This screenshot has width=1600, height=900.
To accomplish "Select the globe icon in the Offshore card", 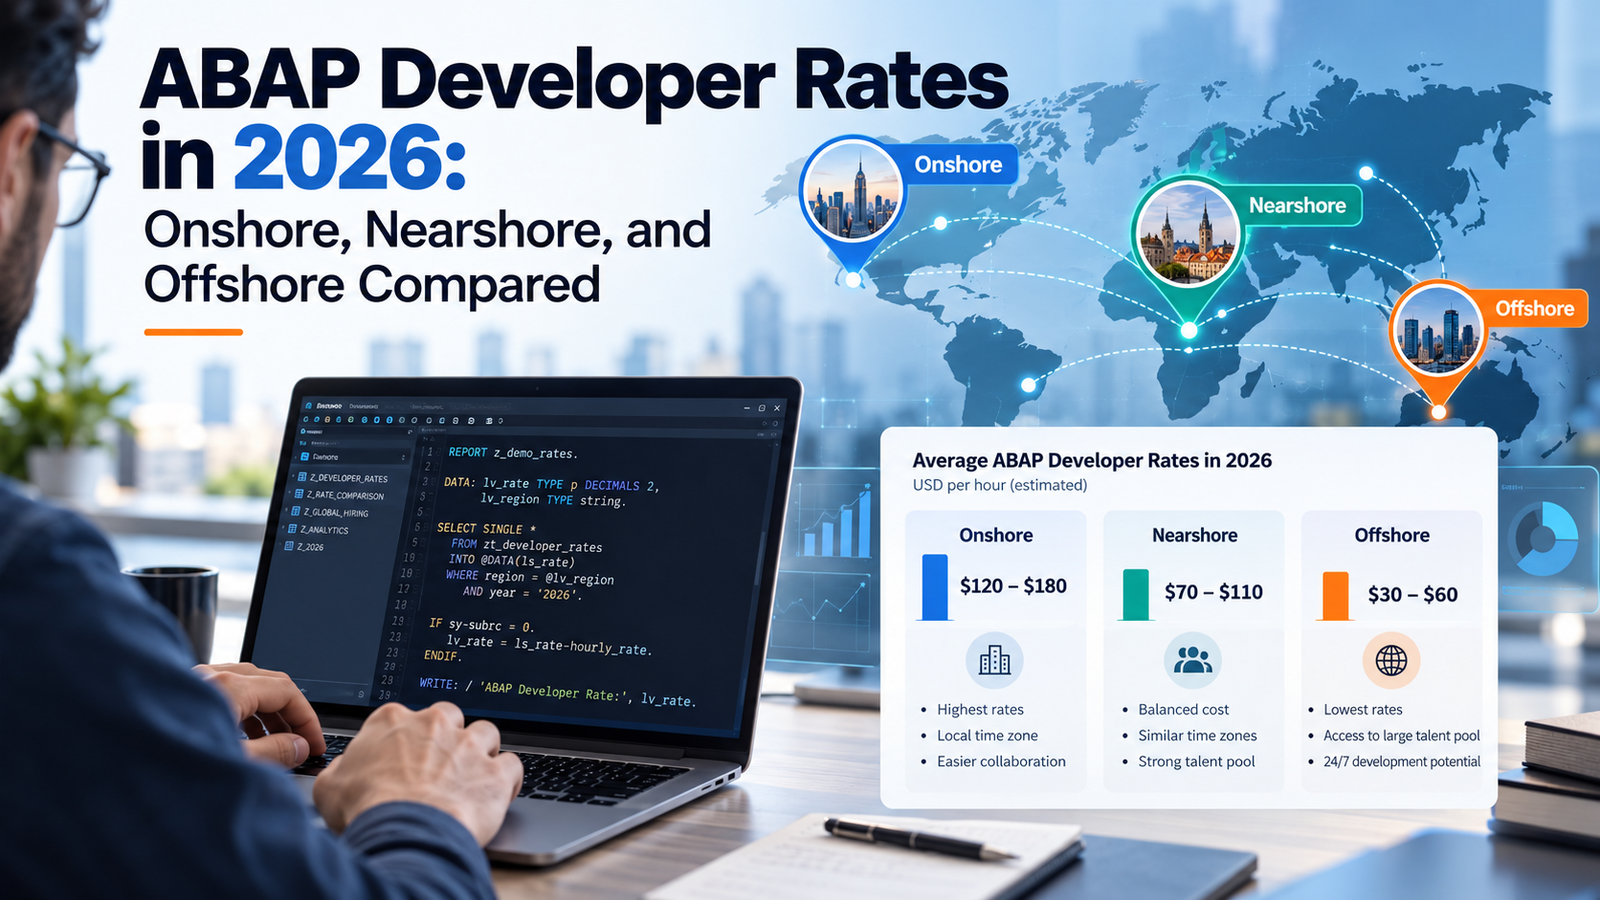I will tap(1391, 660).
